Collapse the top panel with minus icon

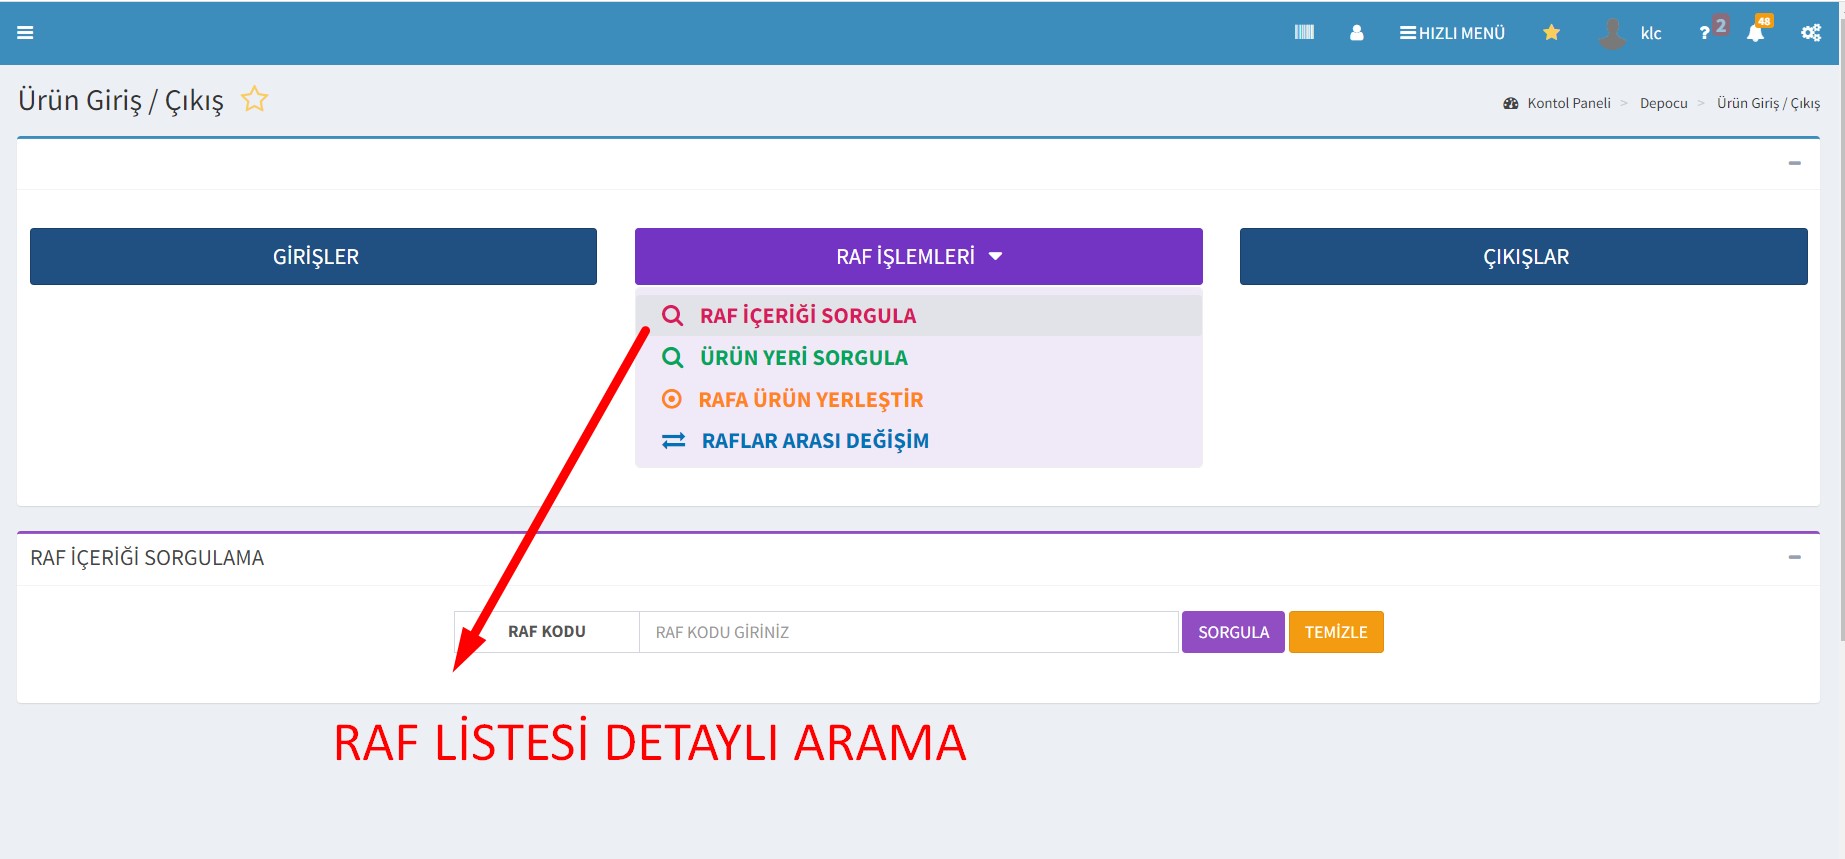1794,163
